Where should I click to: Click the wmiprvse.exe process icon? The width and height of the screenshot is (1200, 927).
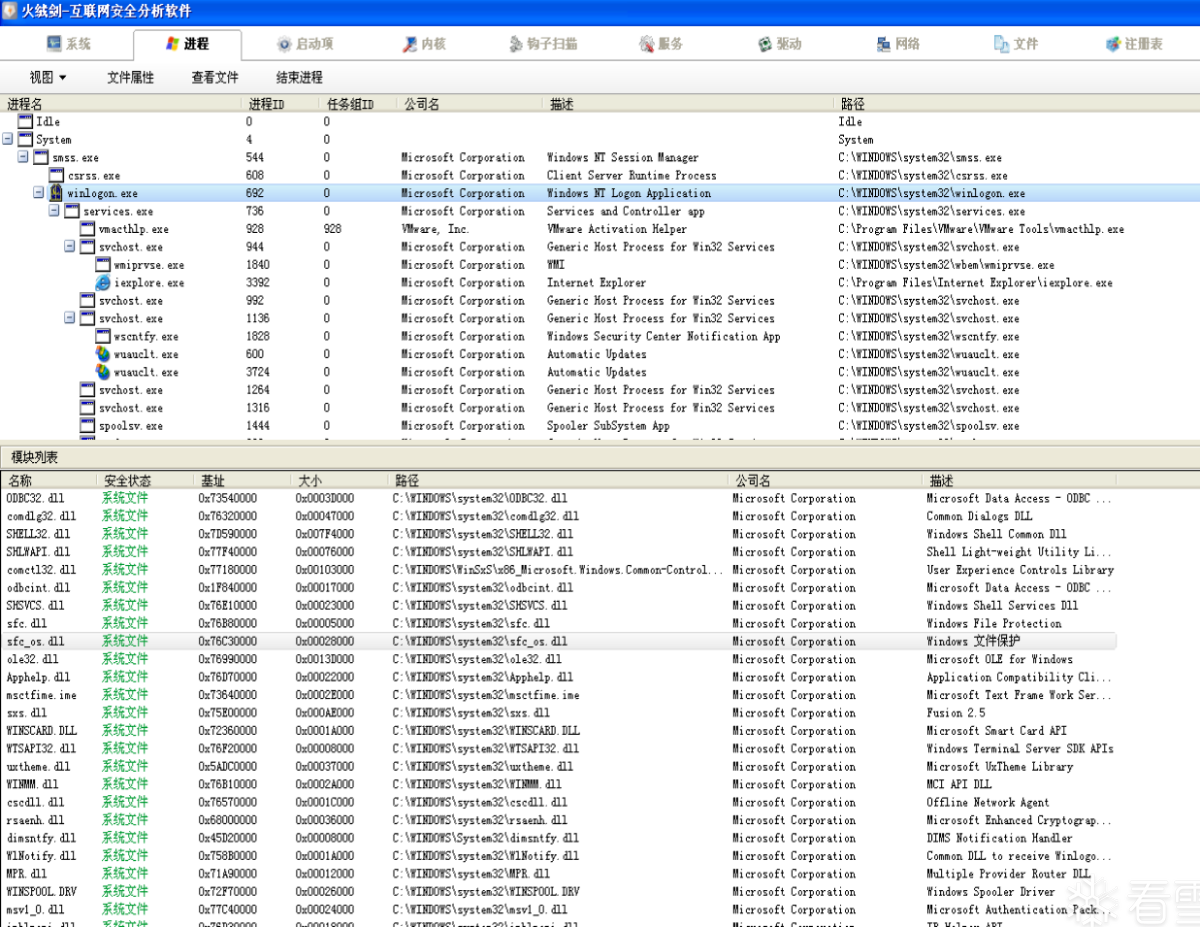(104, 265)
